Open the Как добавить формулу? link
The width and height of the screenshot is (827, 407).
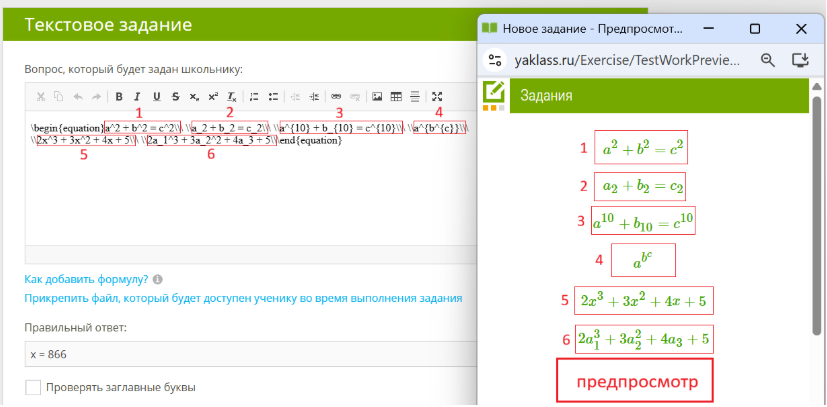point(87,279)
